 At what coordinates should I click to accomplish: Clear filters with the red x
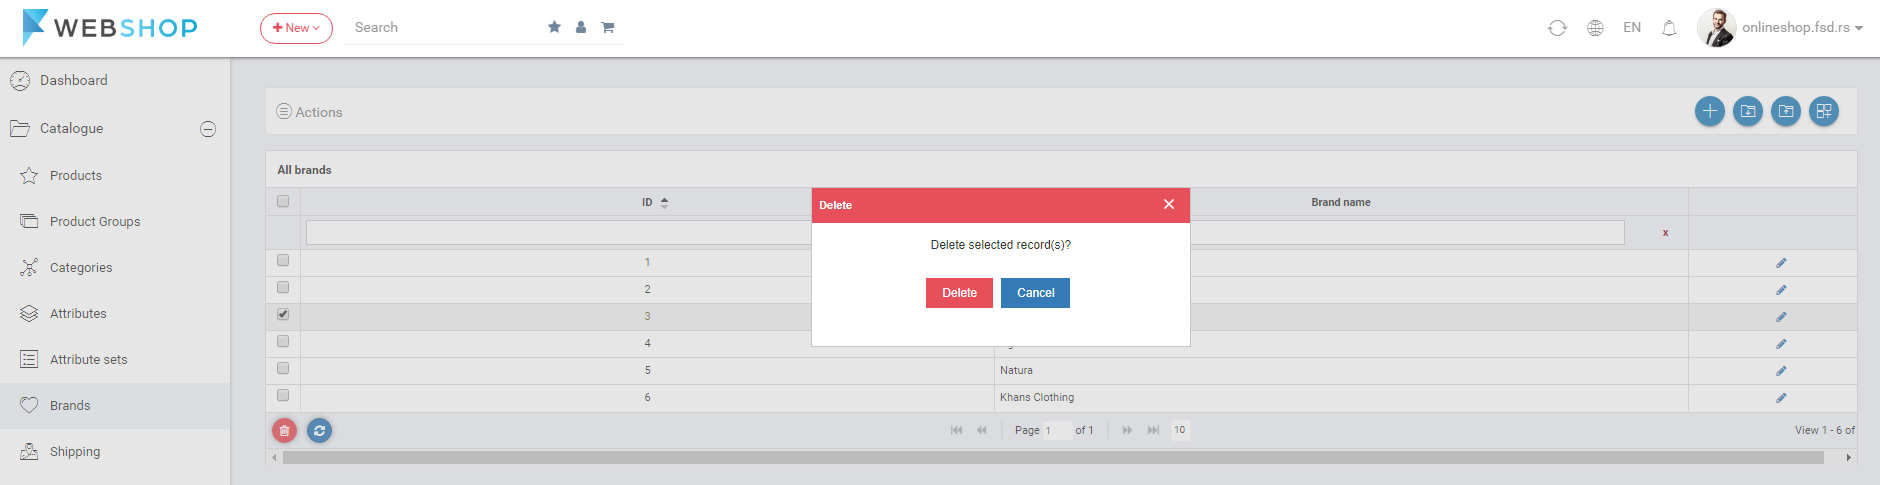[1665, 233]
